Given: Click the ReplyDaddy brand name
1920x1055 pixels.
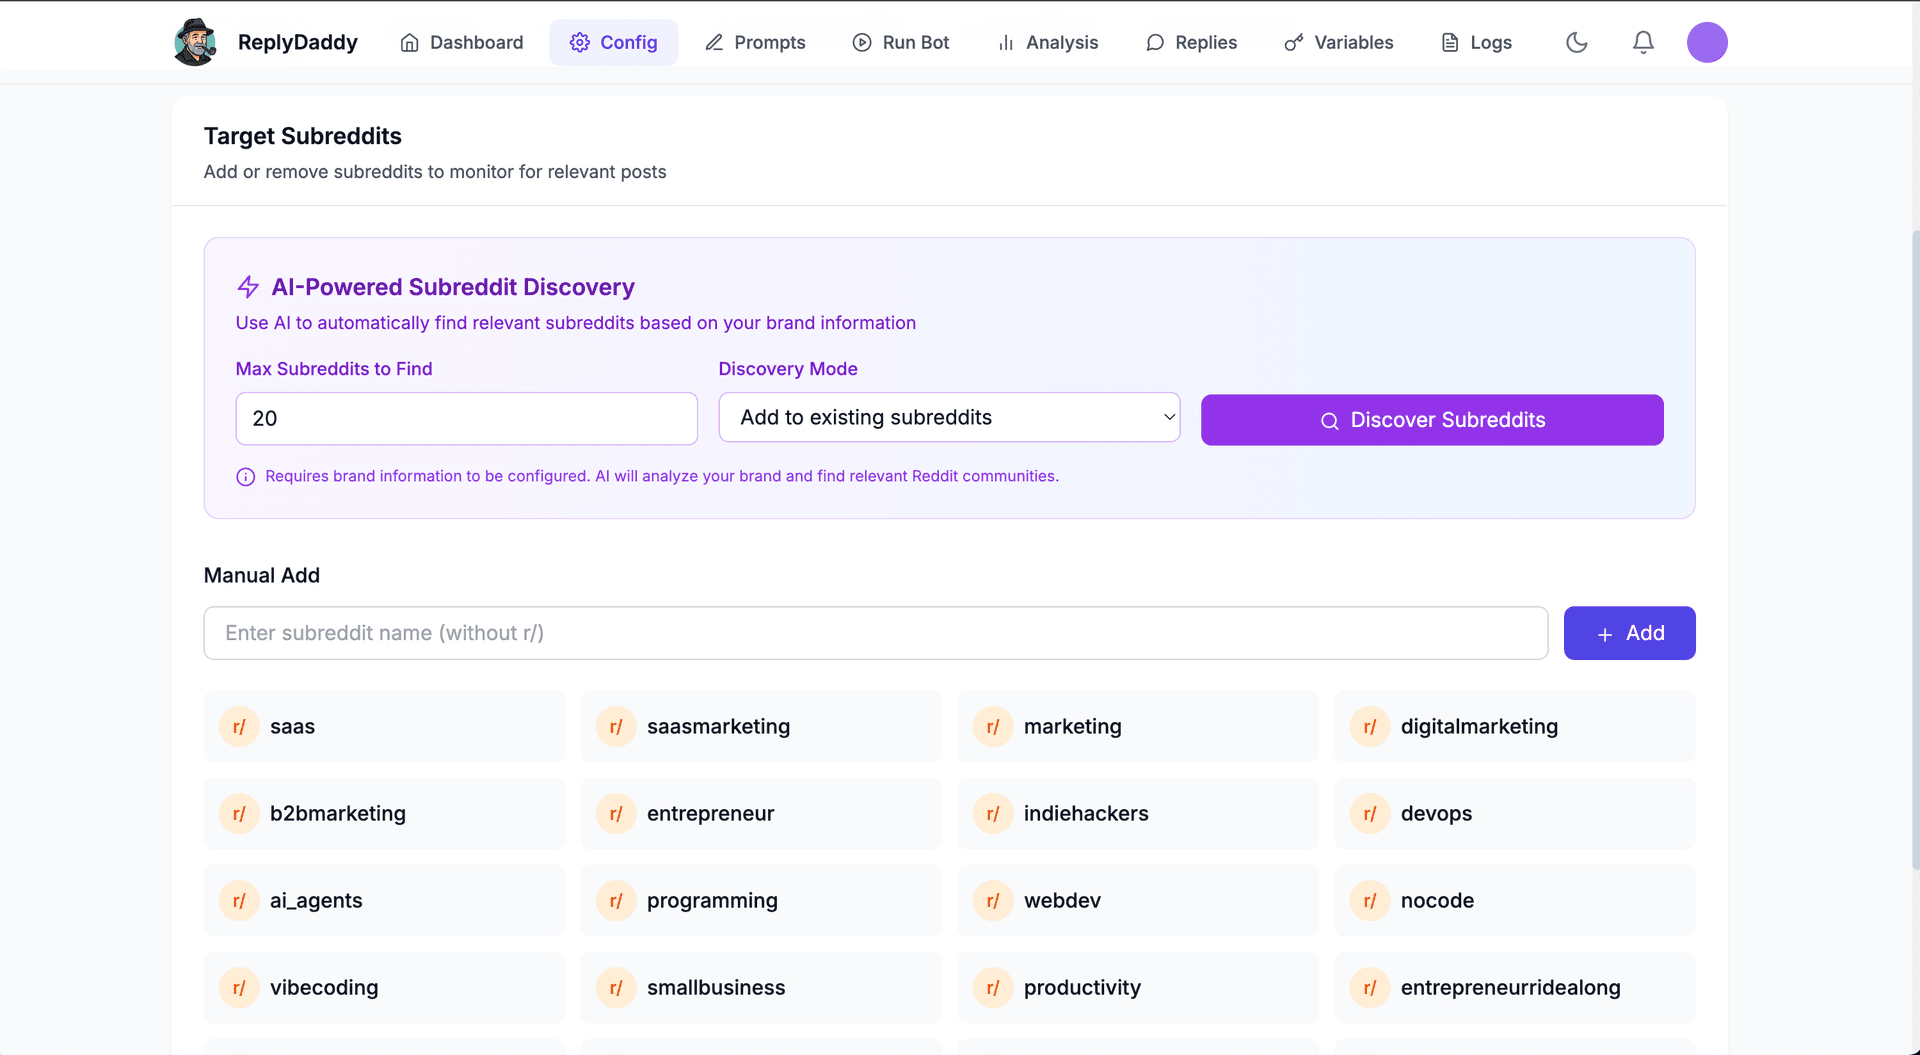Looking at the screenshot, I should 298,42.
